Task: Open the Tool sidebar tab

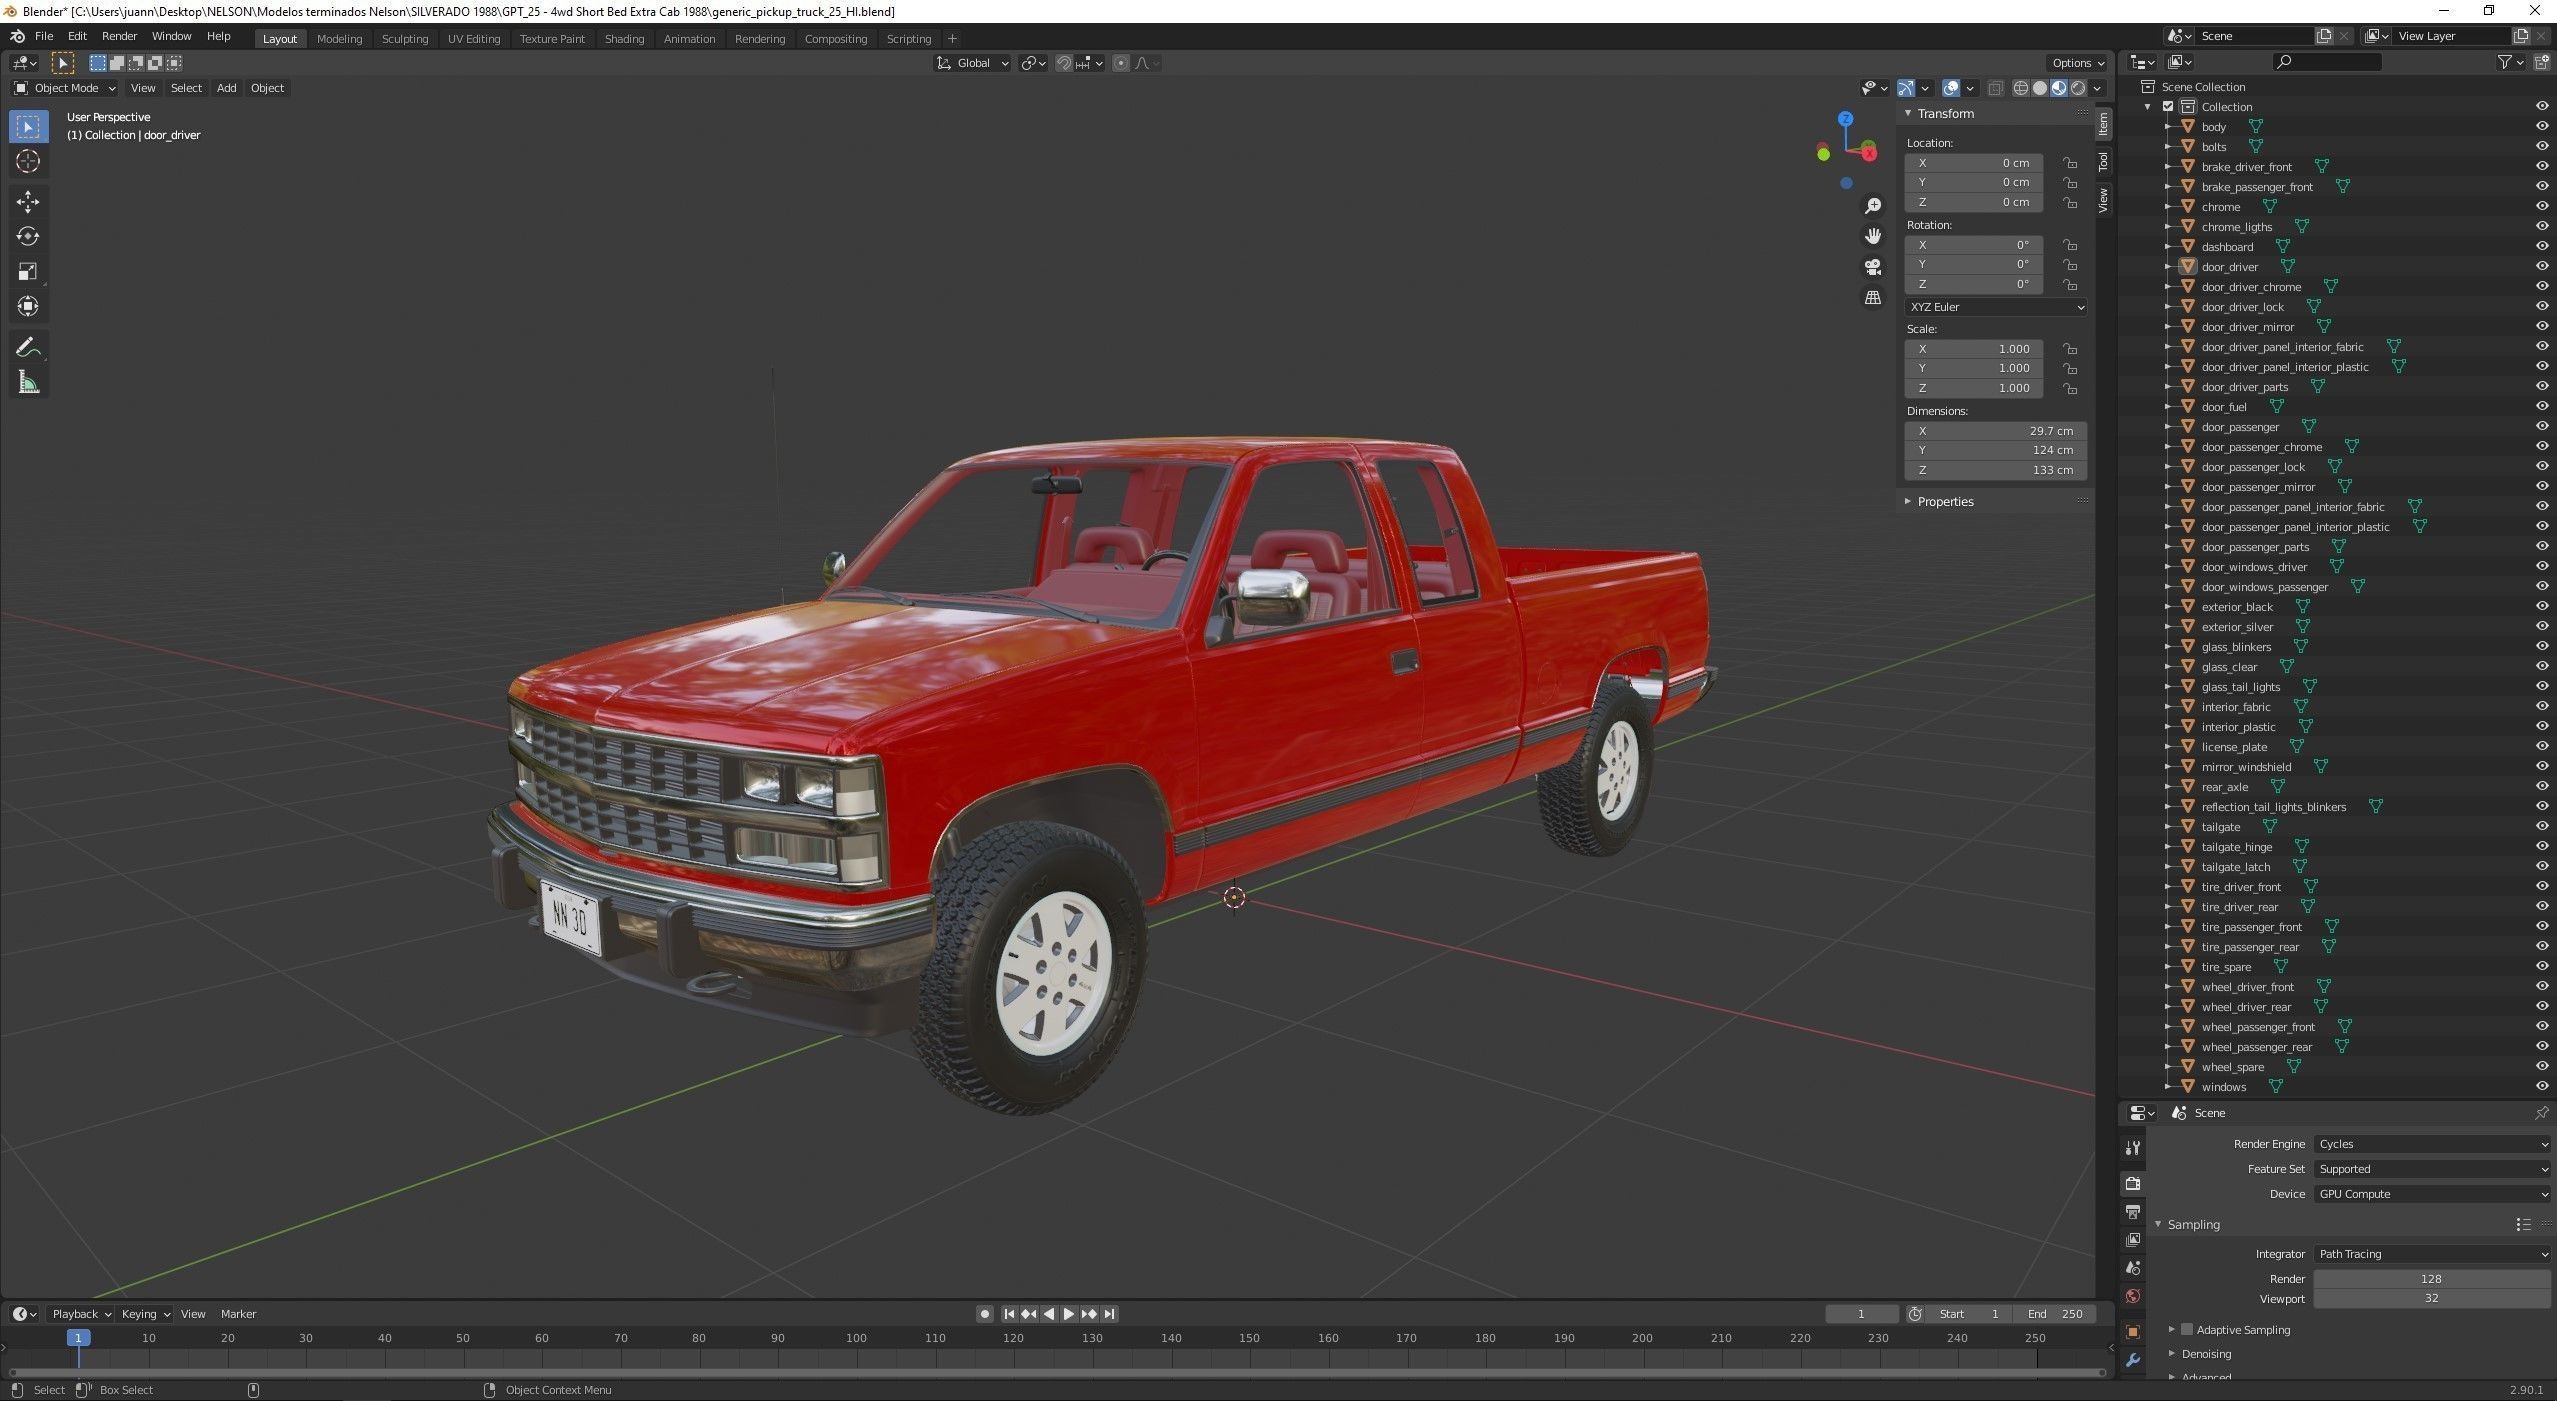Action: [x=2103, y=161]
